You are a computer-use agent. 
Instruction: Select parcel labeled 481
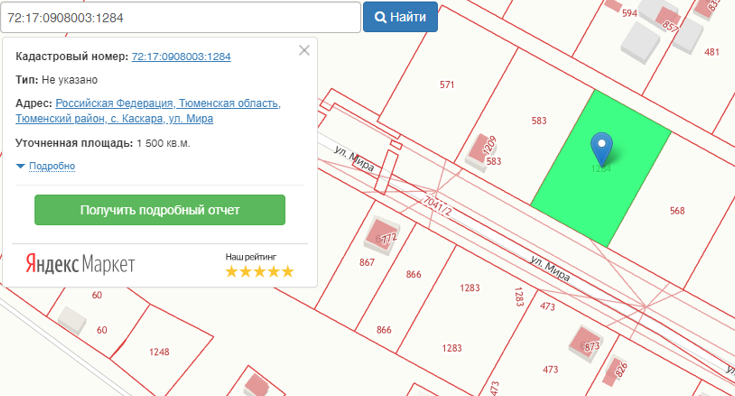(x=712, y=52)
